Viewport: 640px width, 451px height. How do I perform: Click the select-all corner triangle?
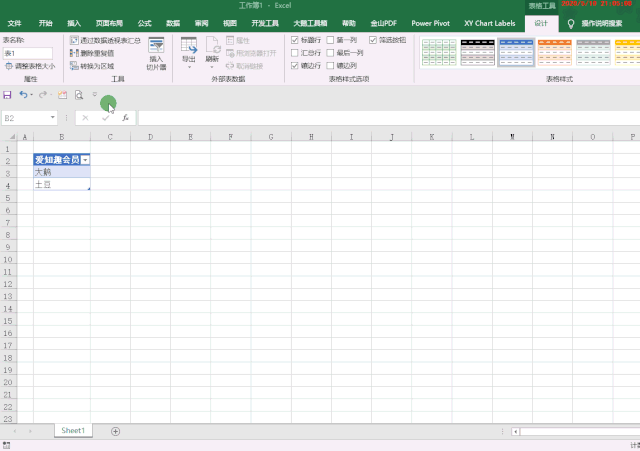(x=12, y=137)
